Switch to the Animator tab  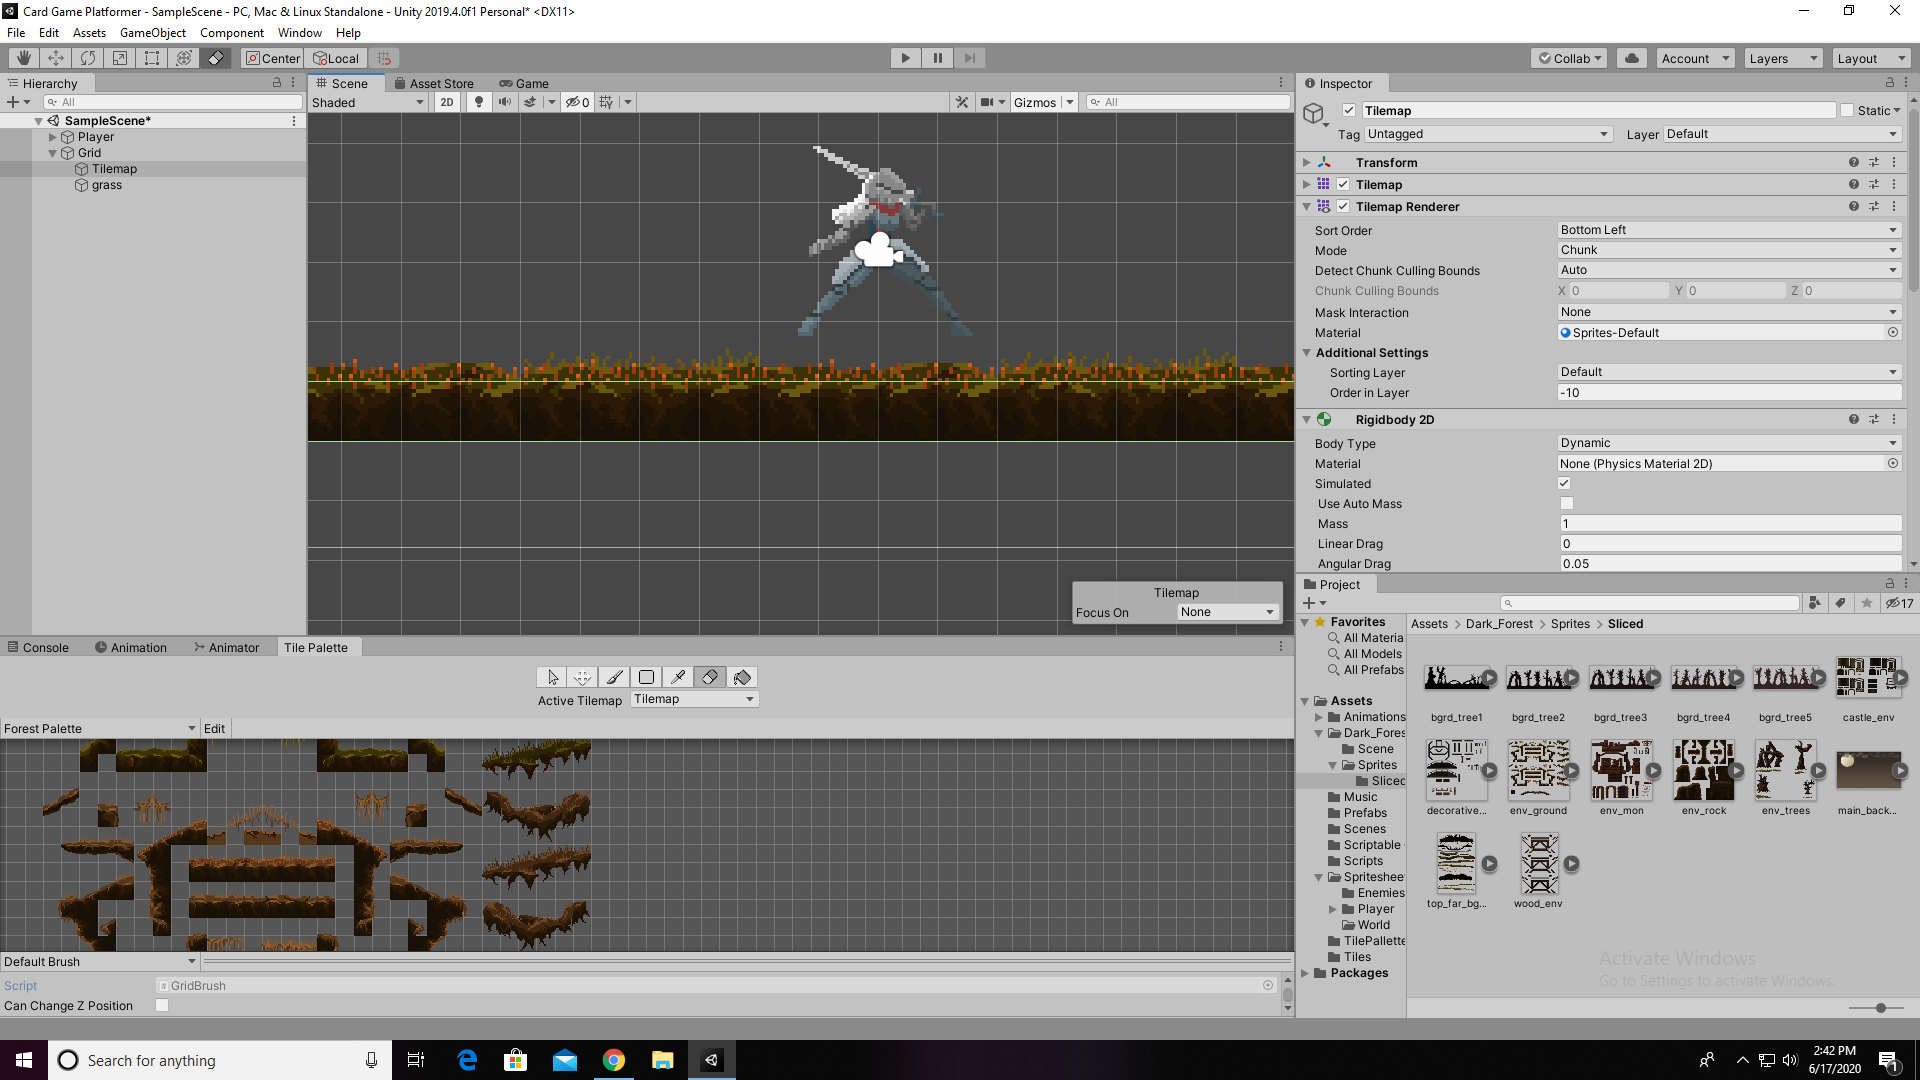226,648
